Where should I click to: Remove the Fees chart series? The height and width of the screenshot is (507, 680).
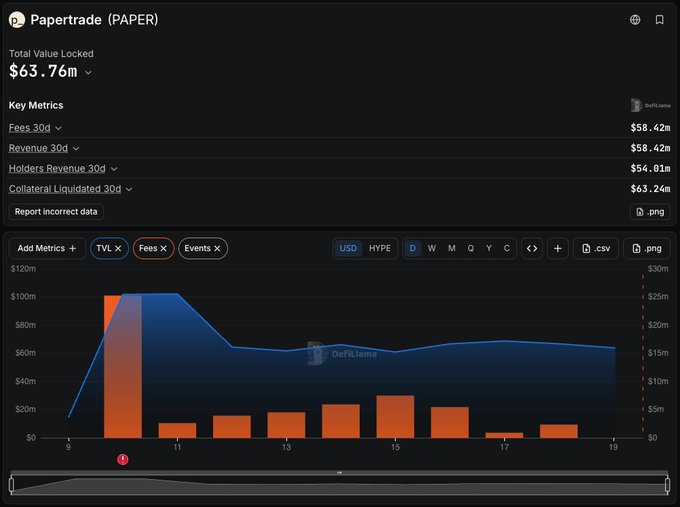click(x=163, y=249)
